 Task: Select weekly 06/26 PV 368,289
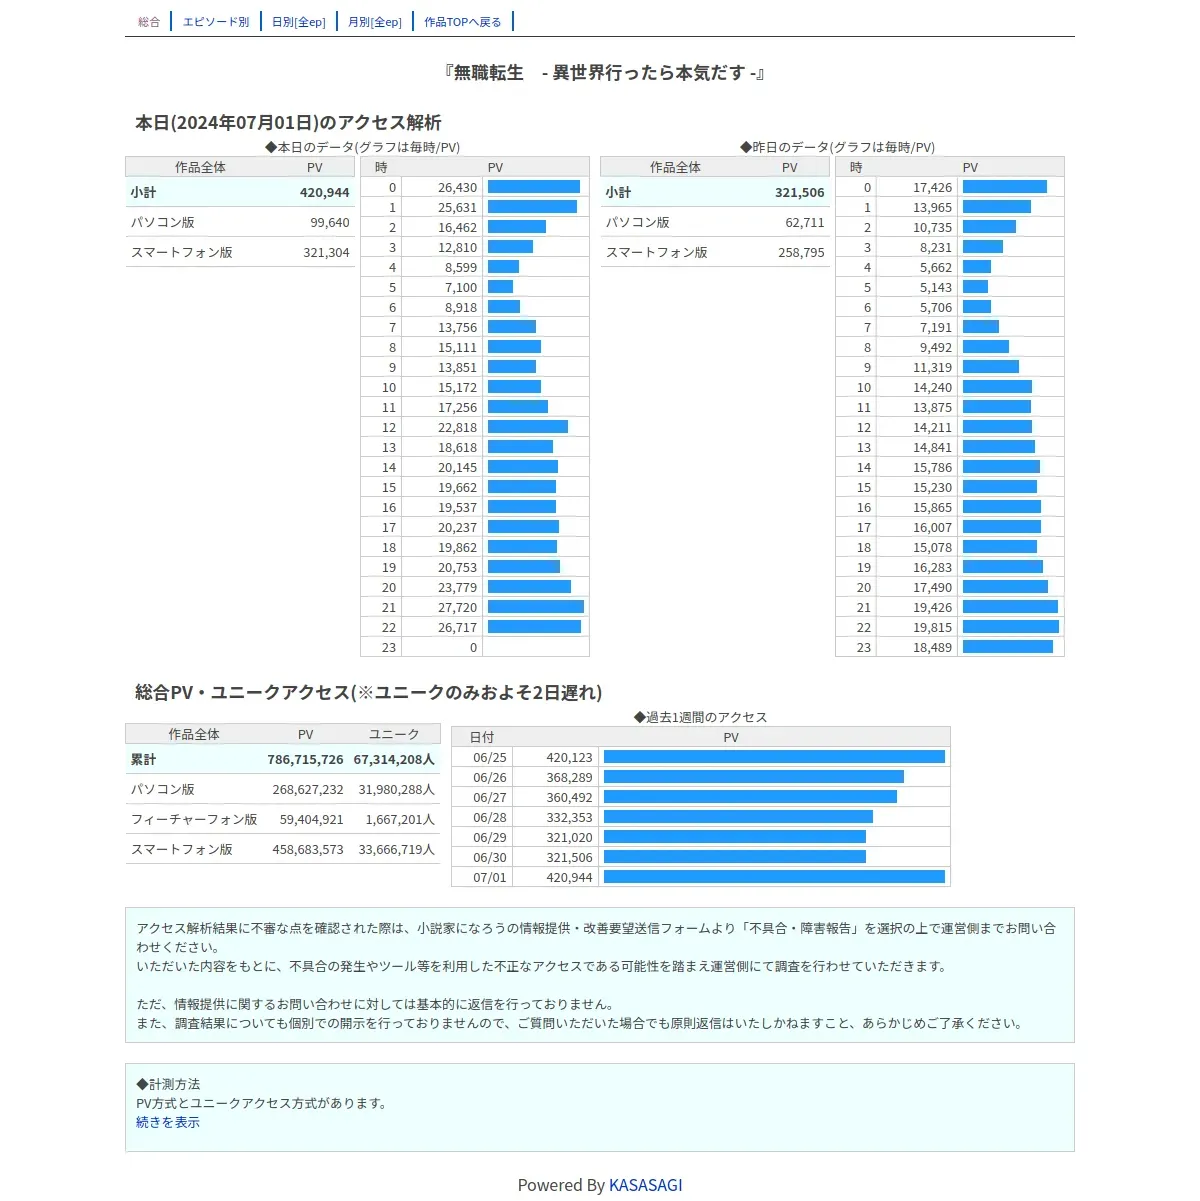tap(569, 777)
